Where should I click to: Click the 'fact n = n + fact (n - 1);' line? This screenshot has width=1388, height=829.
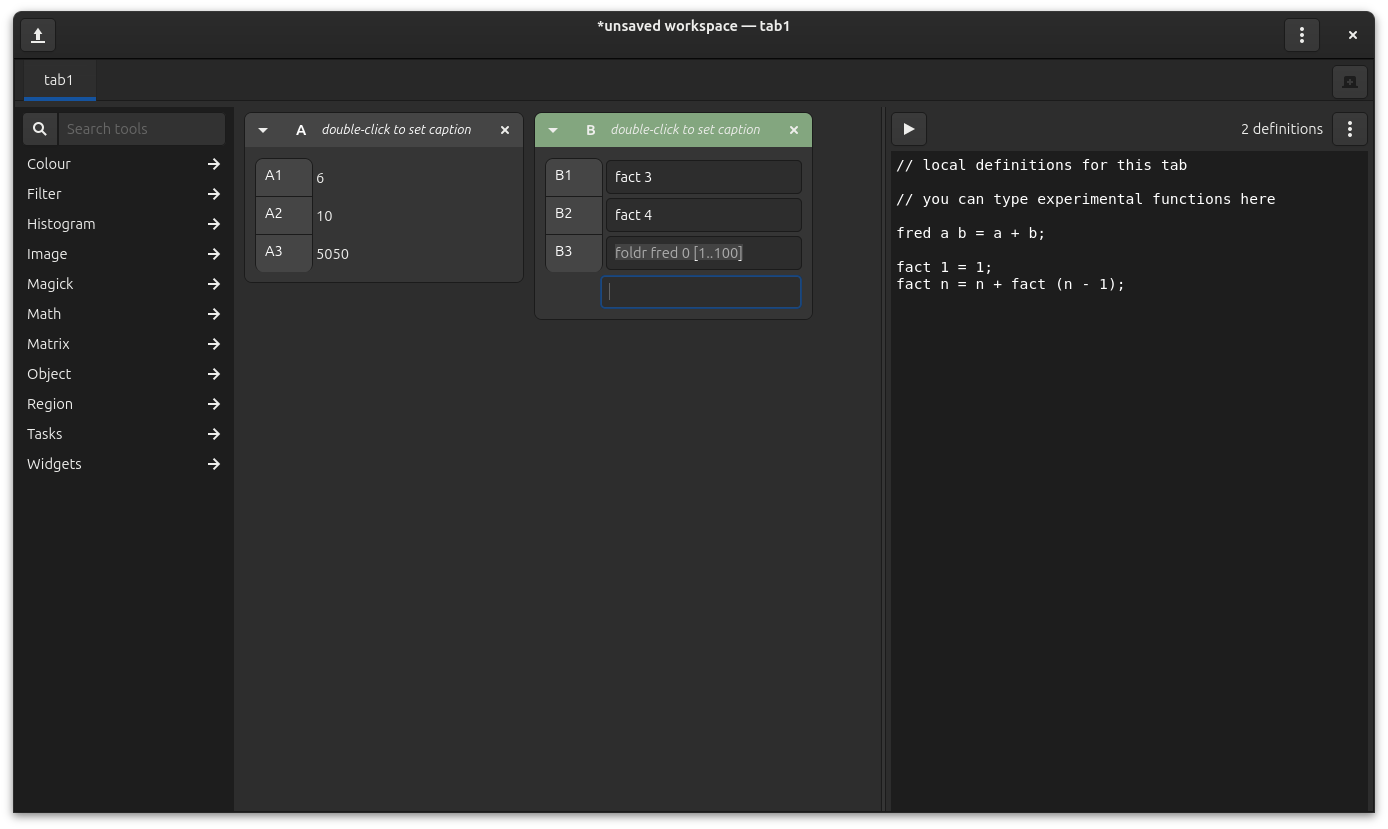(1010, 284)
